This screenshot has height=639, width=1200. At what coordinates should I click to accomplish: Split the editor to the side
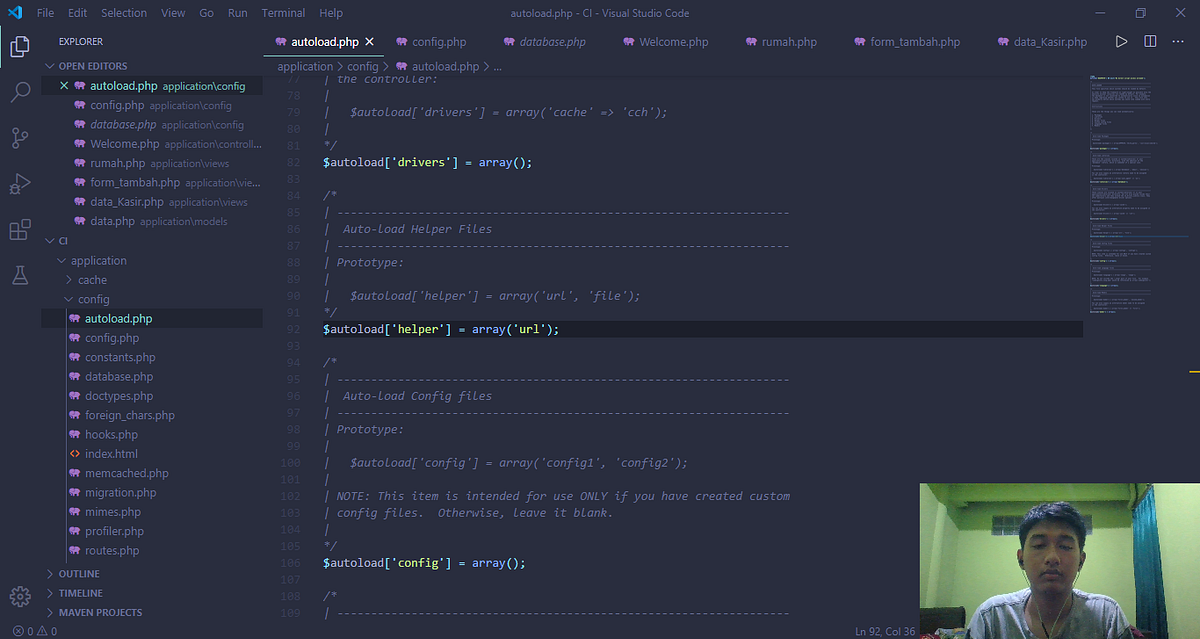click(x=1151, y=42)
